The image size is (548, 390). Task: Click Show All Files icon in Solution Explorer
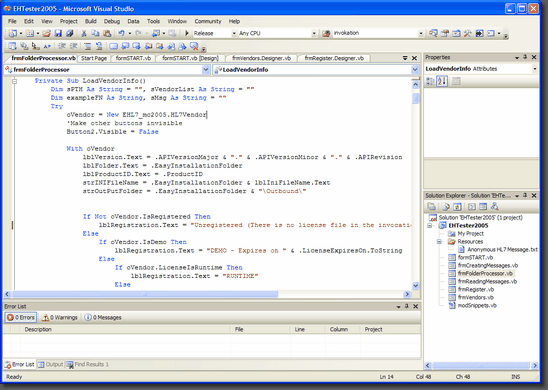coord(446,207)
